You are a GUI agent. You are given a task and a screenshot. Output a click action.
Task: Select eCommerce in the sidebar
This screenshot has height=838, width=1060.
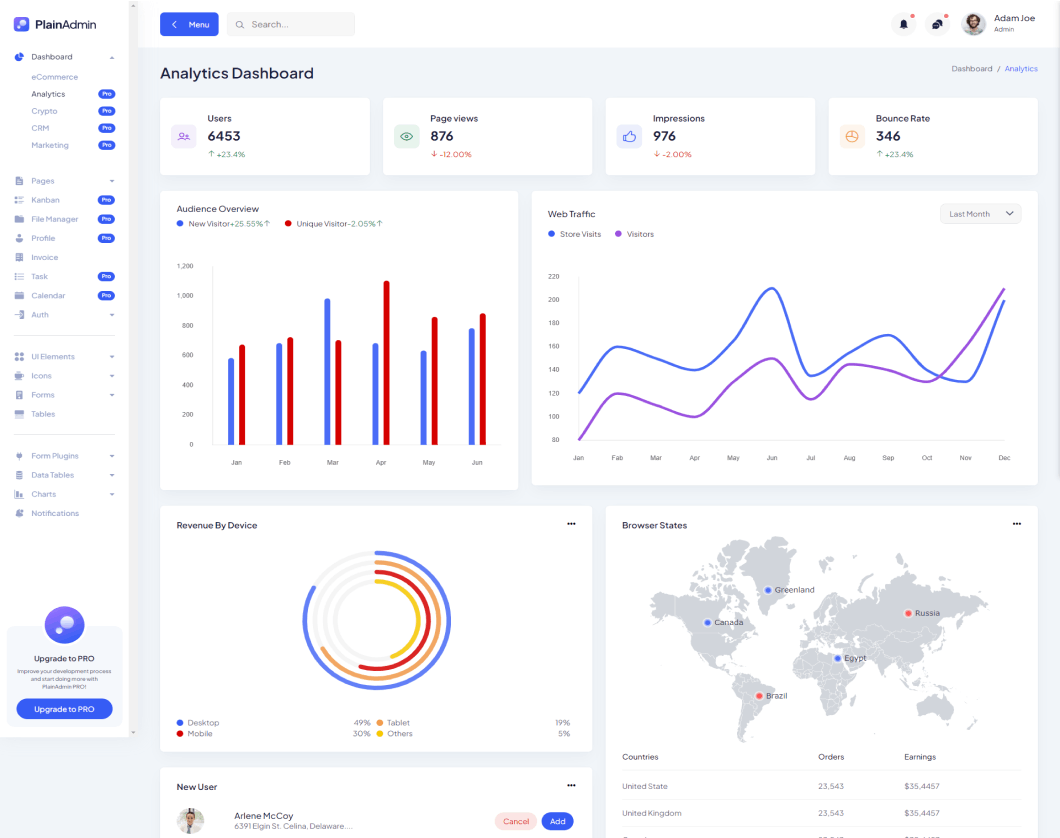54,77
